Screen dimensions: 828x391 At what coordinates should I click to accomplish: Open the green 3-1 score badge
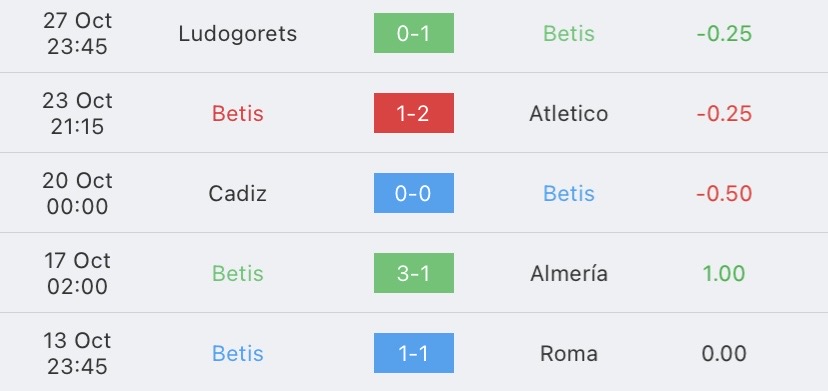coord(413,273)
